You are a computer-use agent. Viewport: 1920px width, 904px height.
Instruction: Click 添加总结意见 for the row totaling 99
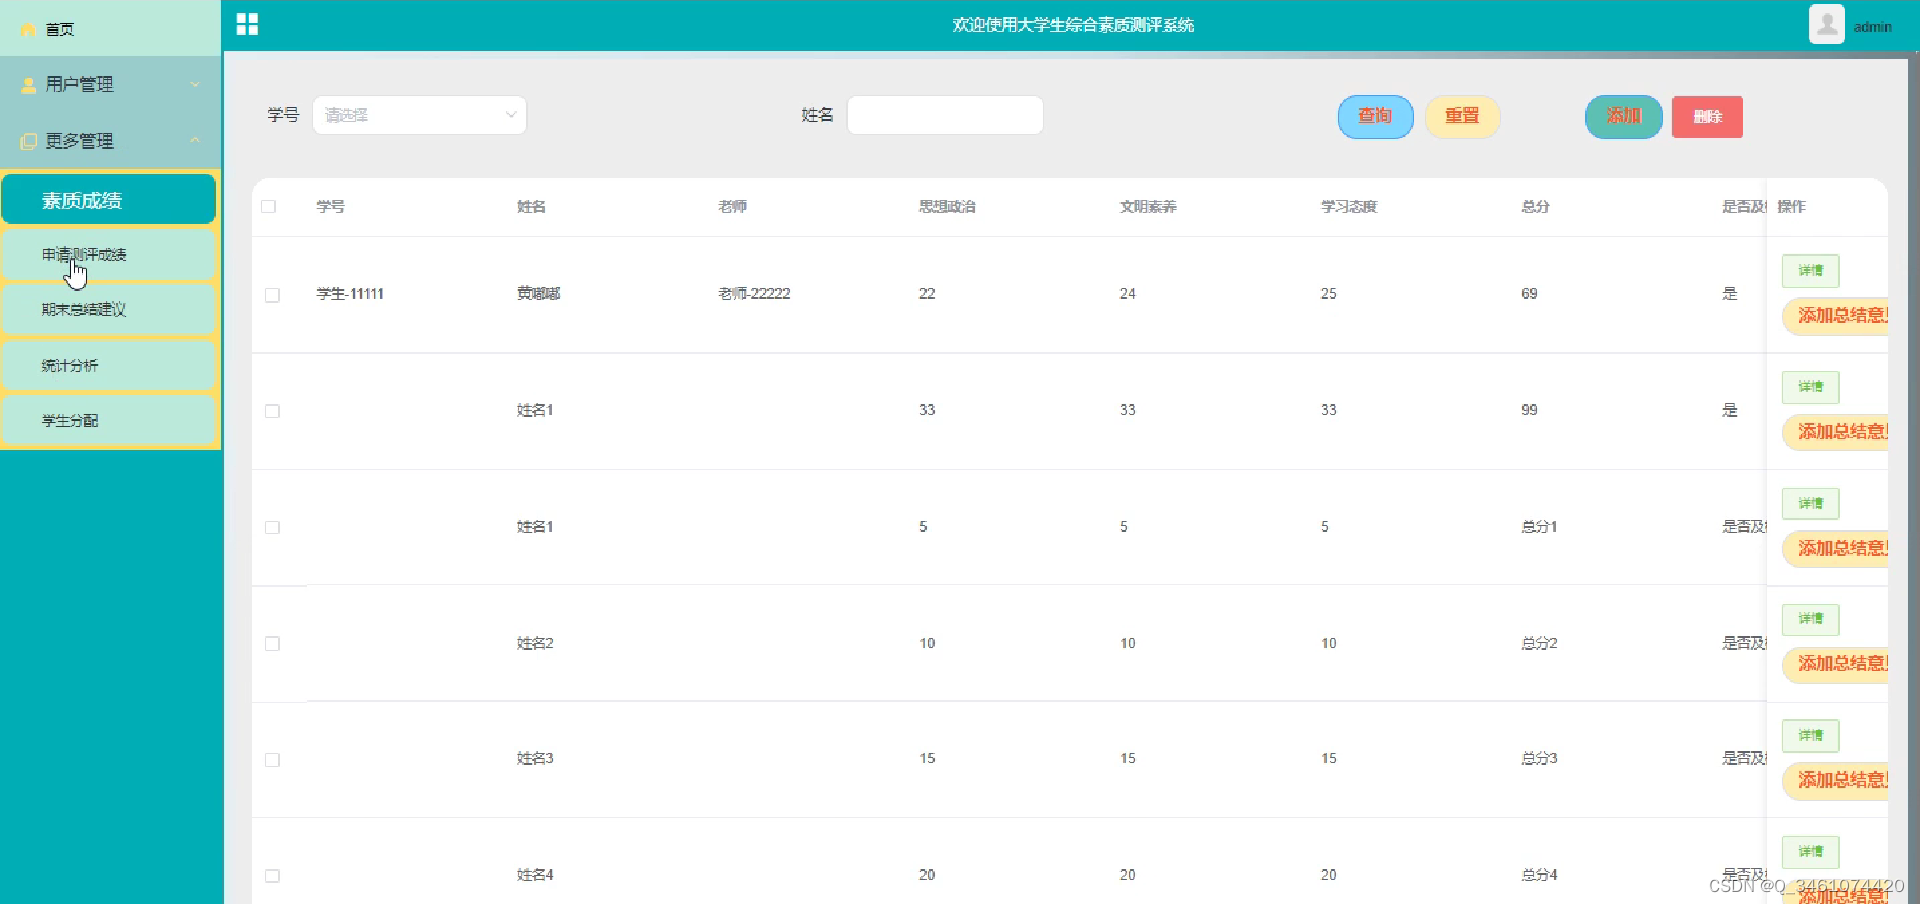(x=1835, y=432)
